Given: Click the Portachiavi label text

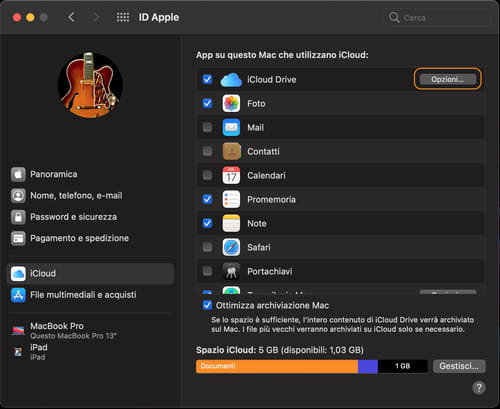Looking at the screenshot, I should [x=270, y=271].
